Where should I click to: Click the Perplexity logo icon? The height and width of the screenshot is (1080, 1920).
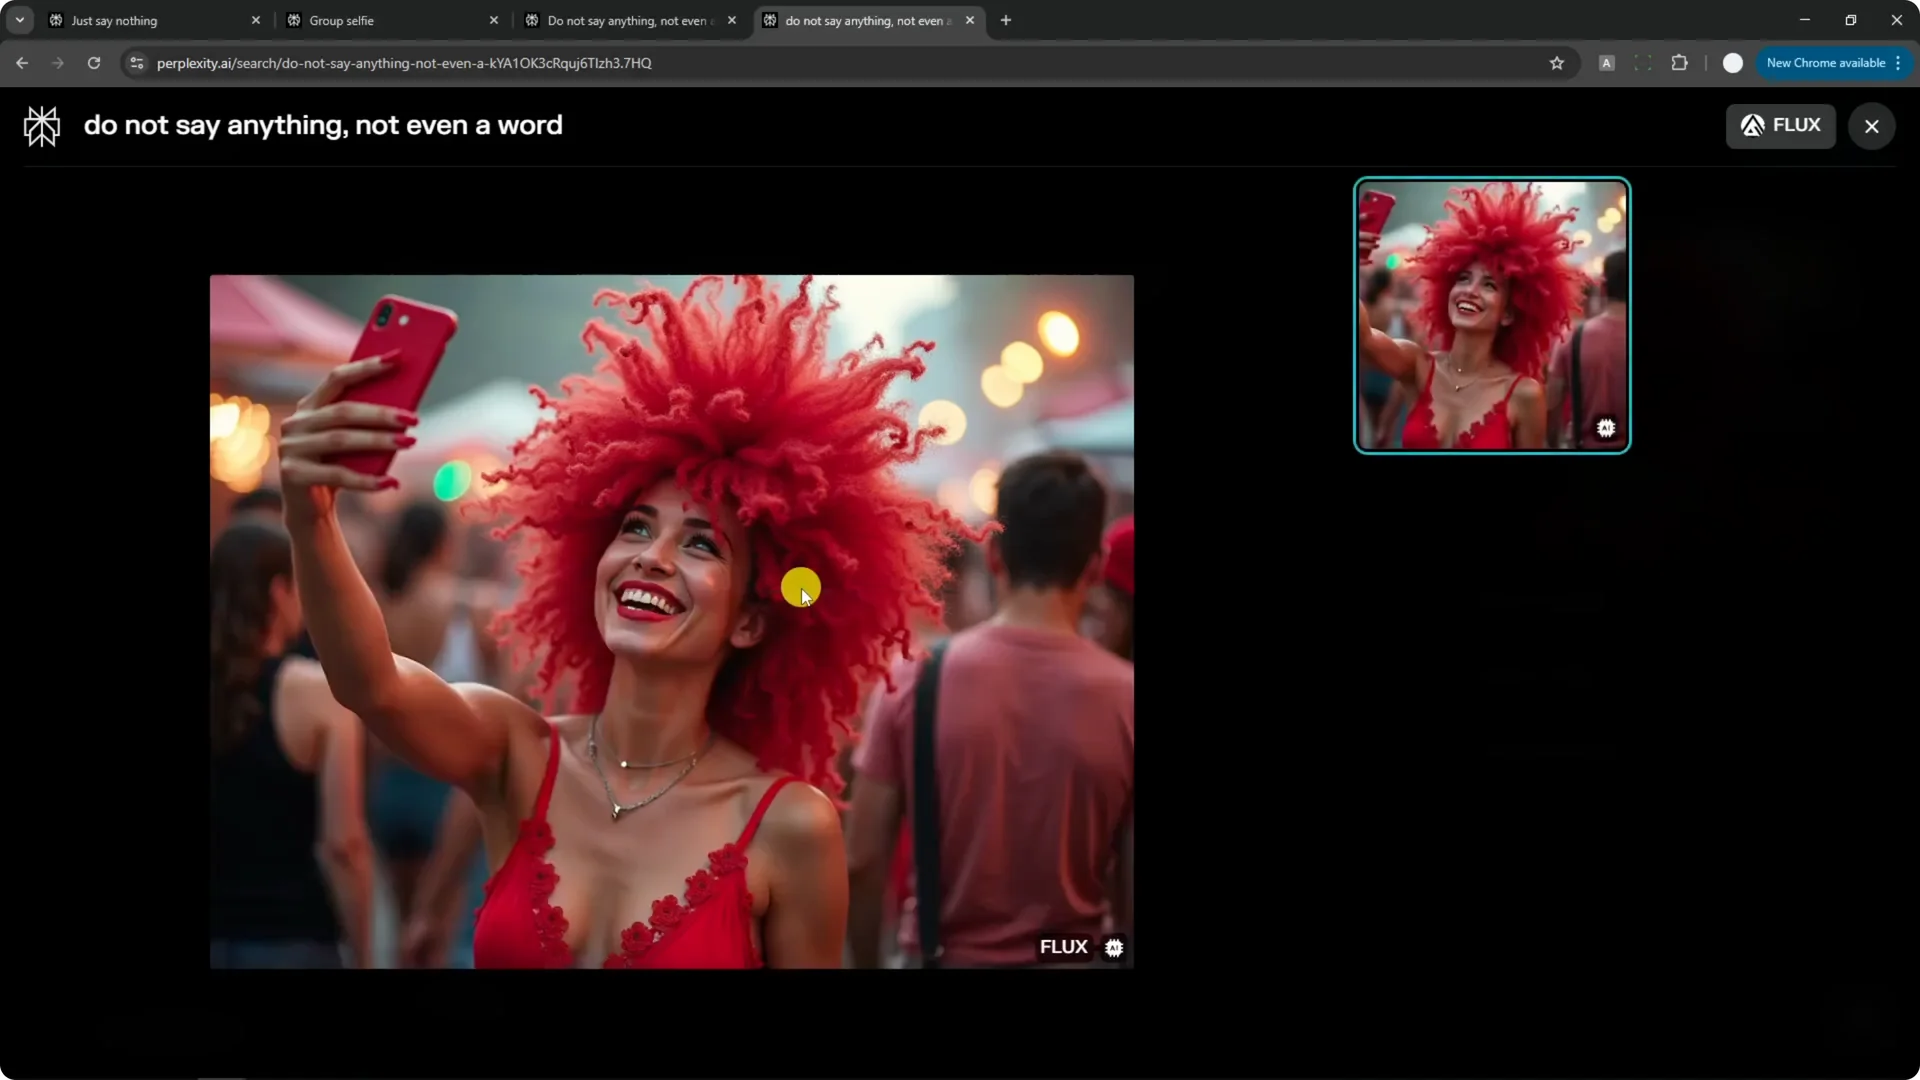pyautogui.click(x=41, y=125)
